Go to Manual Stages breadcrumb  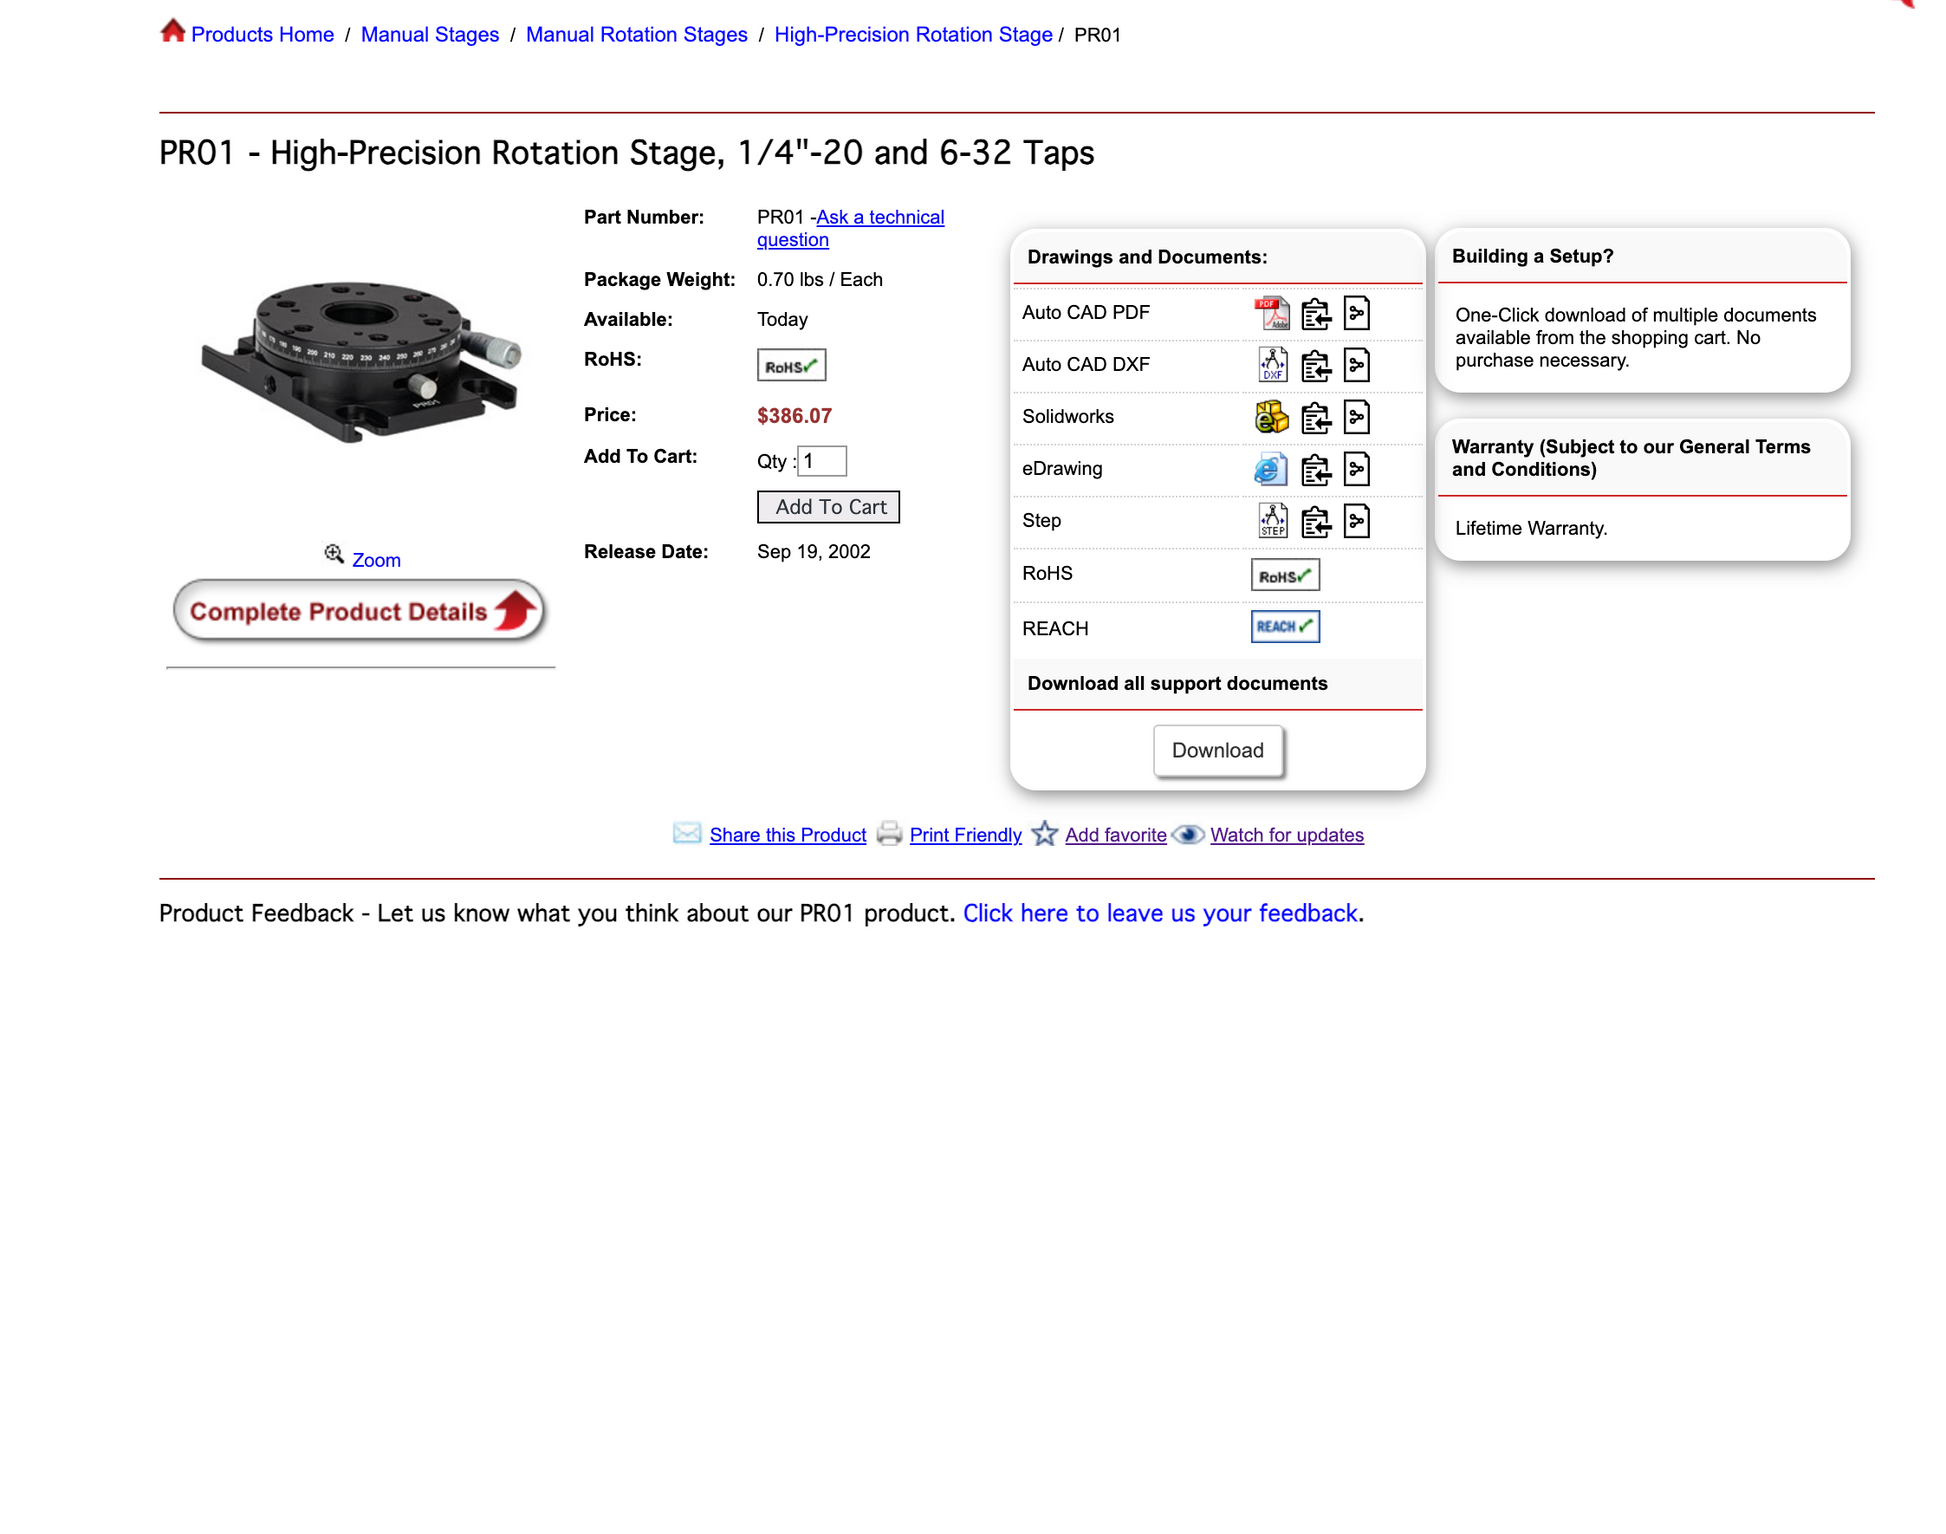click(430, 34)
